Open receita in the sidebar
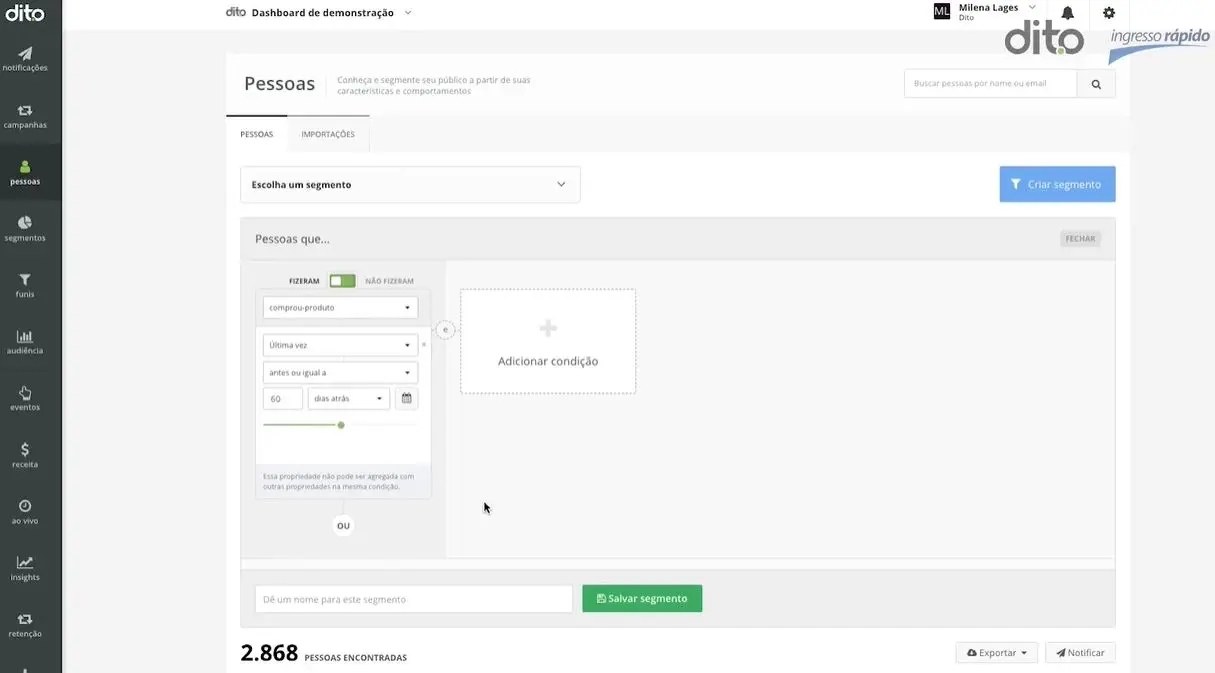Screen dimensions: 1215x673 [25, 455]
